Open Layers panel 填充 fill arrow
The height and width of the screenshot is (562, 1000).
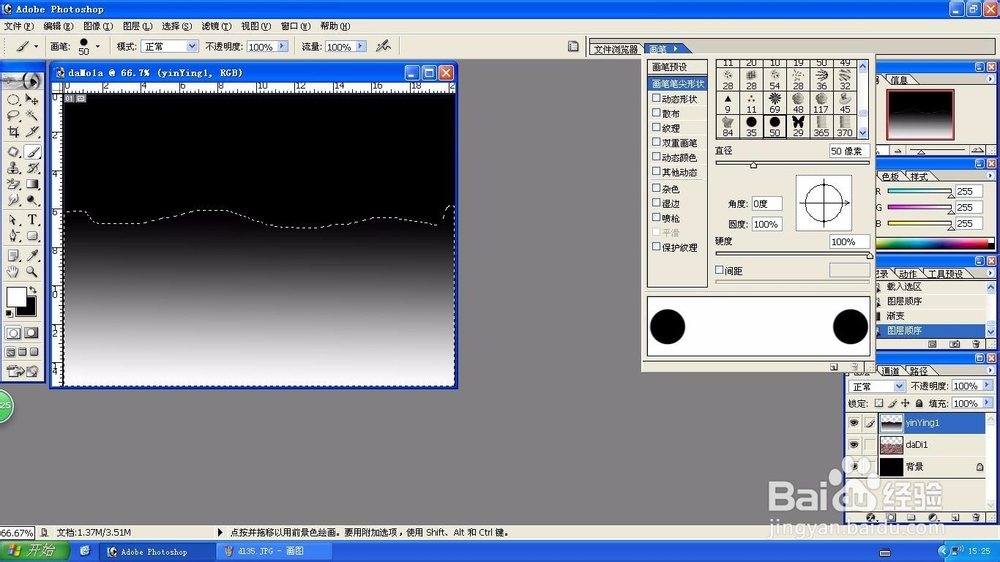click(x=987, y=403)
